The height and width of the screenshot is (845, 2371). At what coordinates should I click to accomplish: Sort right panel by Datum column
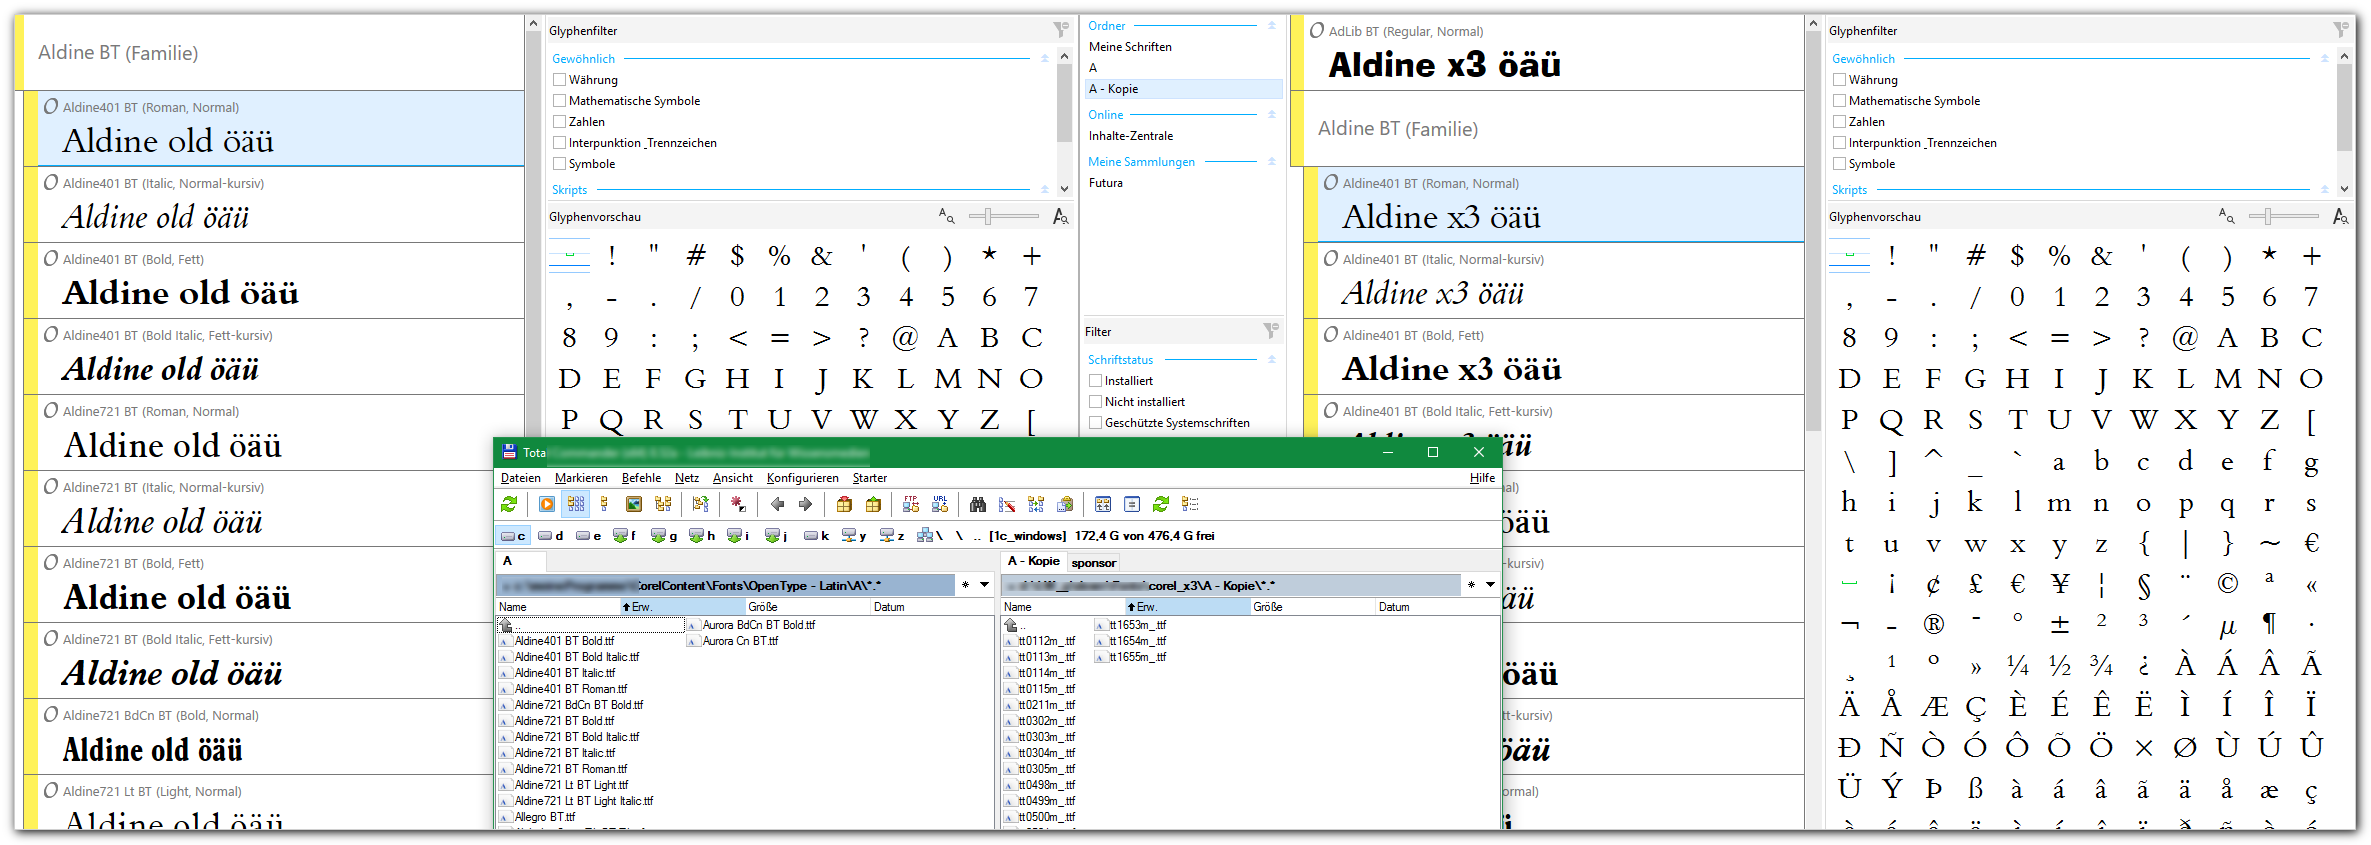(1437, 607)
